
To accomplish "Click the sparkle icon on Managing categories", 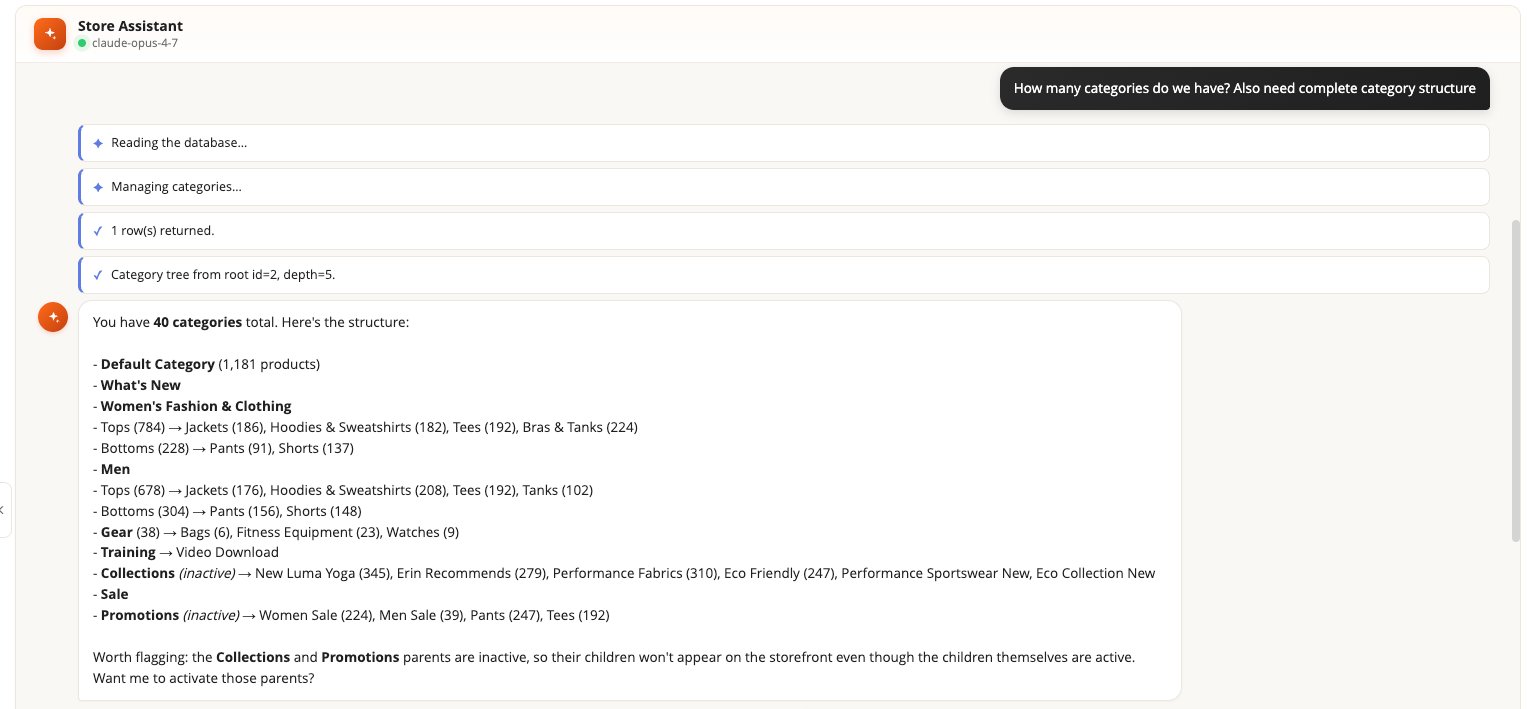I will 98,187.
